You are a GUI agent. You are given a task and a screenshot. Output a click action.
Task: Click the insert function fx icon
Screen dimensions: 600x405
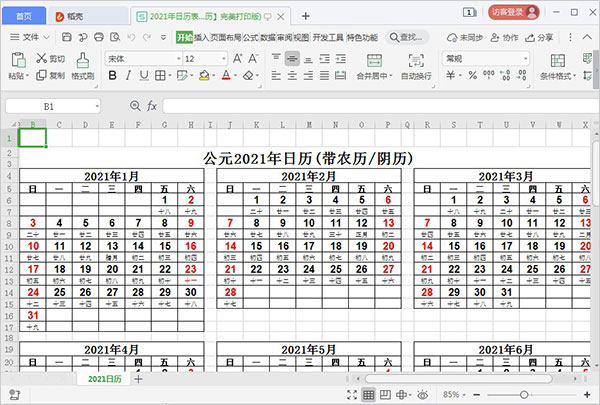click(152, 106)
